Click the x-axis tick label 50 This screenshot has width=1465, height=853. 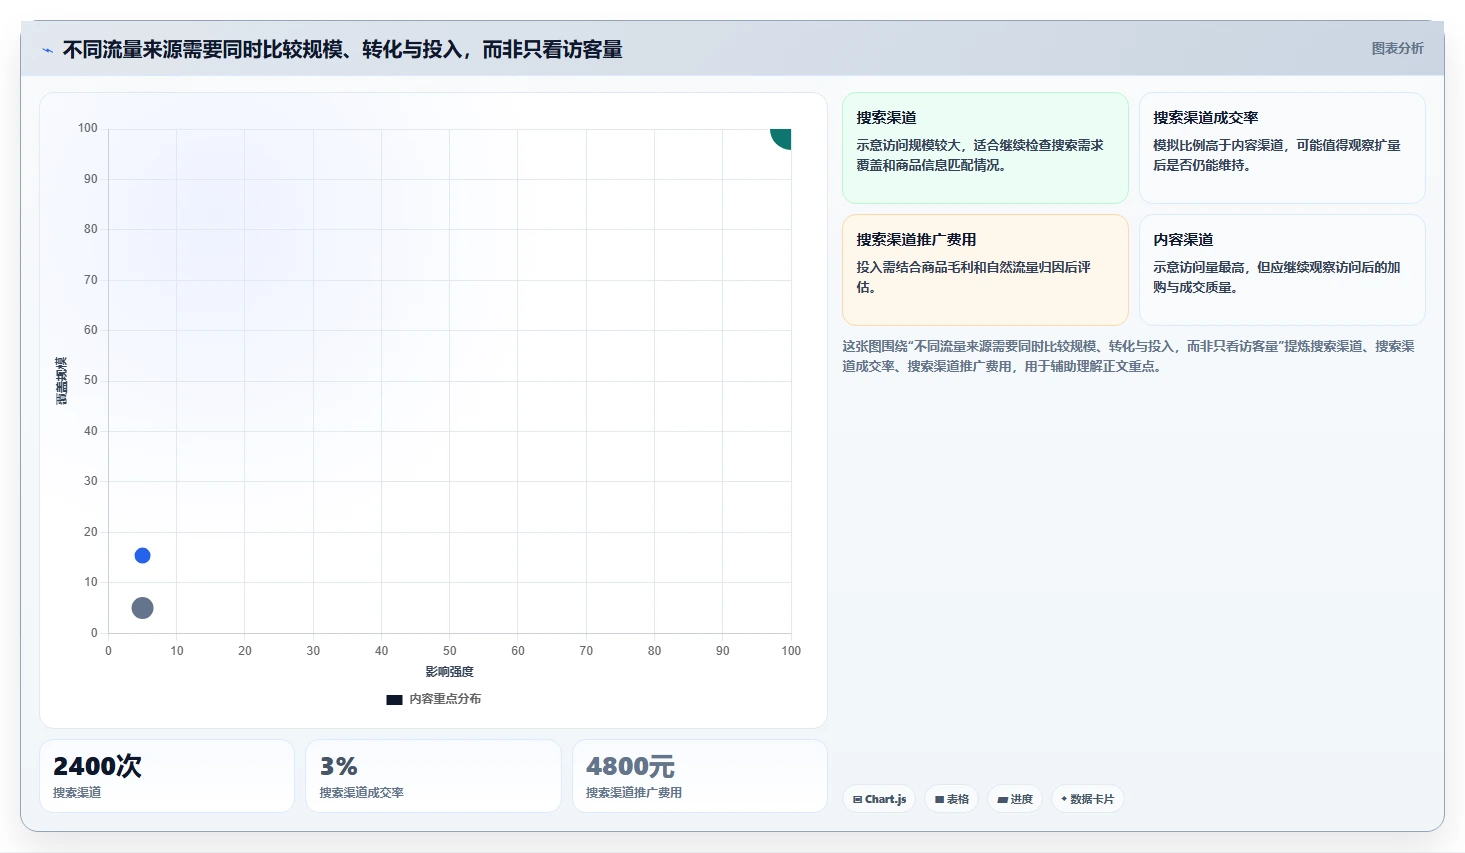[x=450, y=651]
